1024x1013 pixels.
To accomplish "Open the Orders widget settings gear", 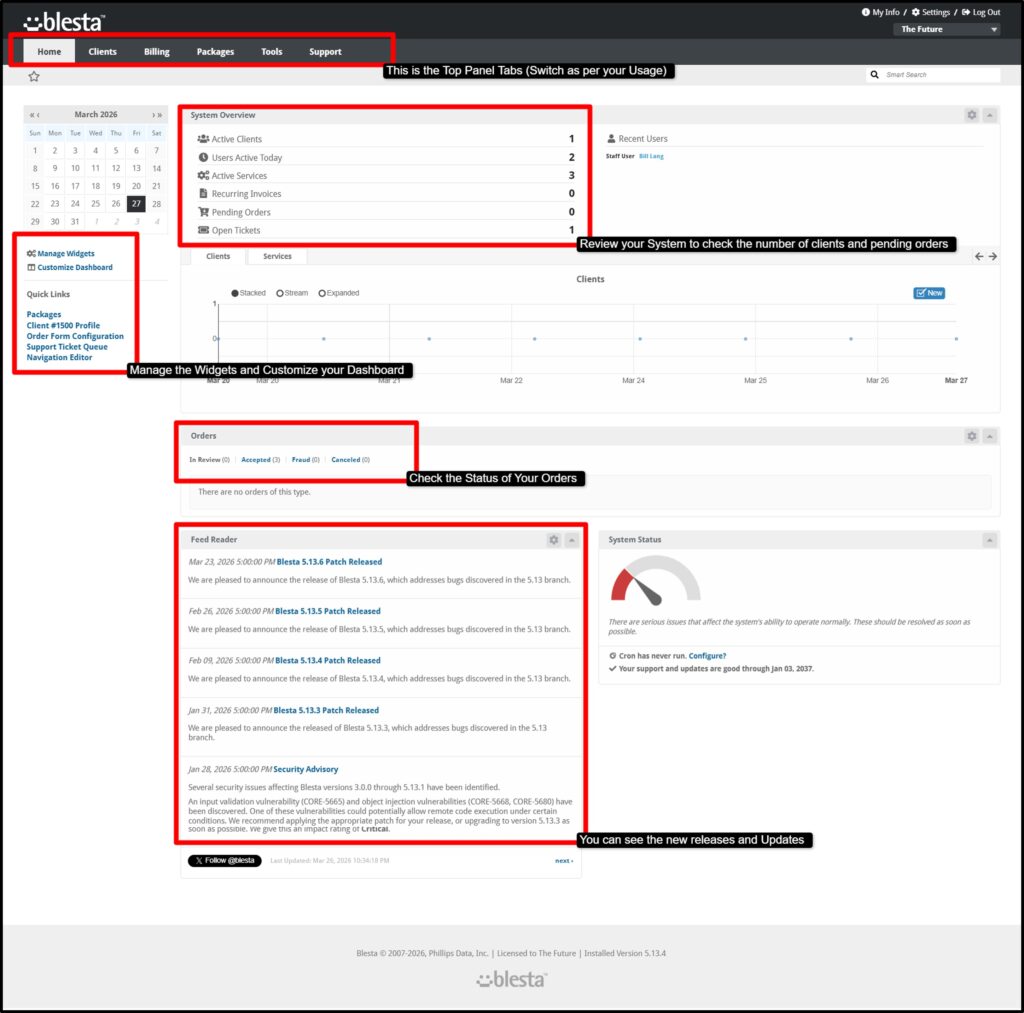I will (x=971, y=436).
